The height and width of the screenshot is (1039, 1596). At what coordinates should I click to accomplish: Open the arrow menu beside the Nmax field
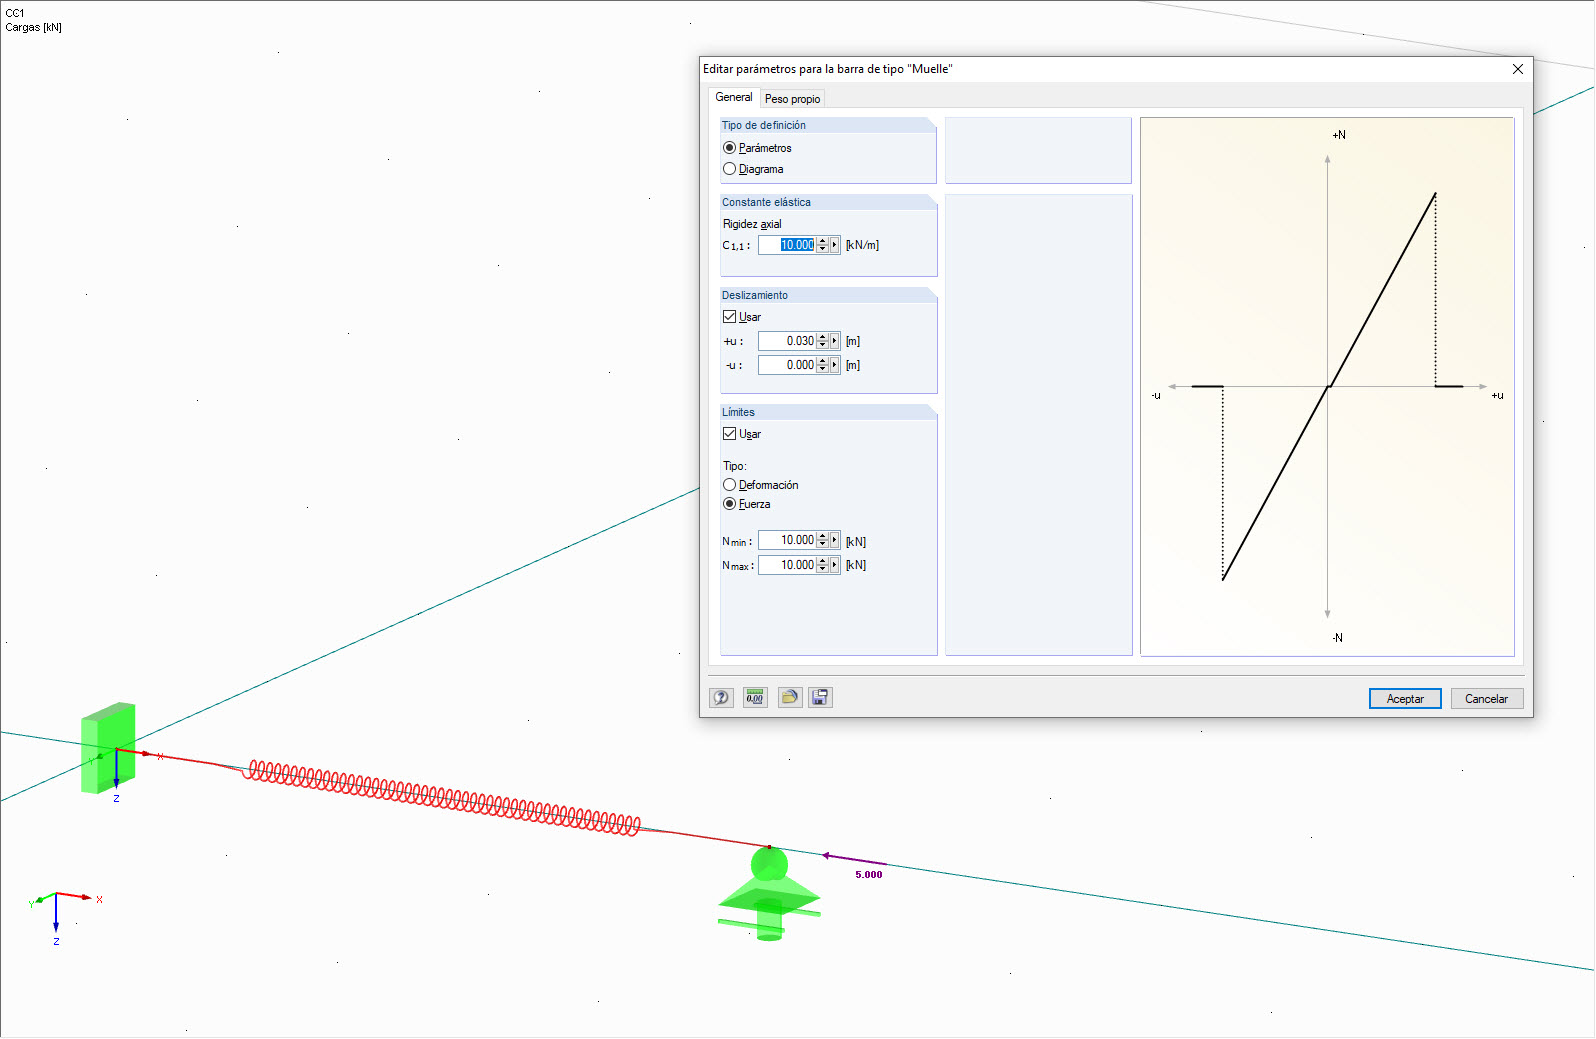click(835, 565)
